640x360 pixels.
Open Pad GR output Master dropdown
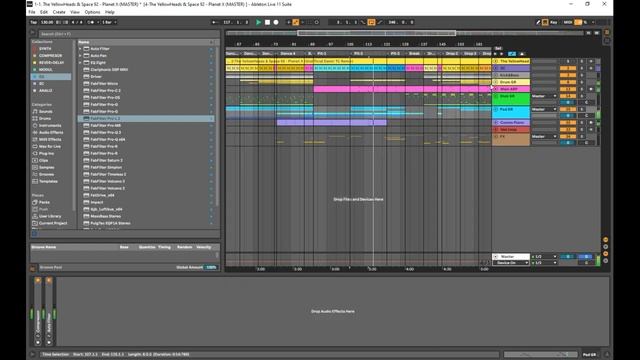pyautogui.click(x=544, y=109)
